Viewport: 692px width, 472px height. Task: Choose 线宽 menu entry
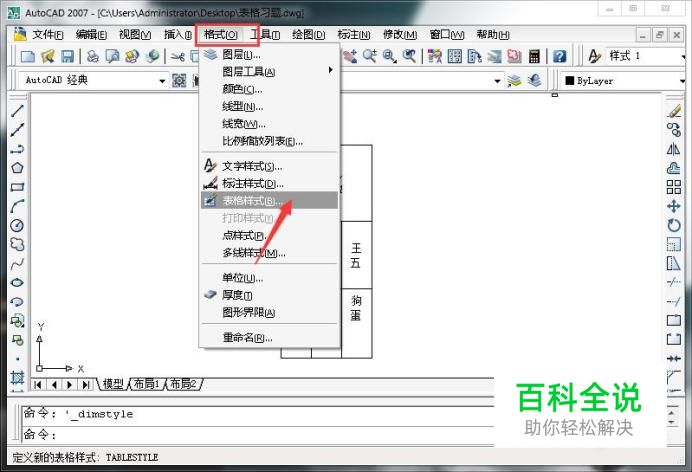coord(269,124)
